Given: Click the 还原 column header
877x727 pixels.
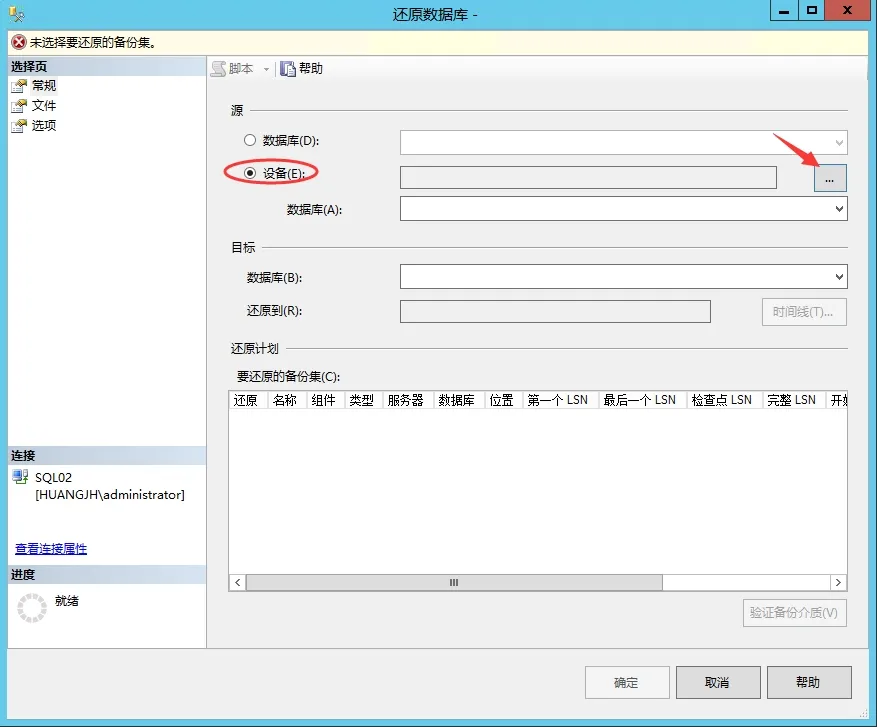Looking at the screenshot, I should point(248,400).
